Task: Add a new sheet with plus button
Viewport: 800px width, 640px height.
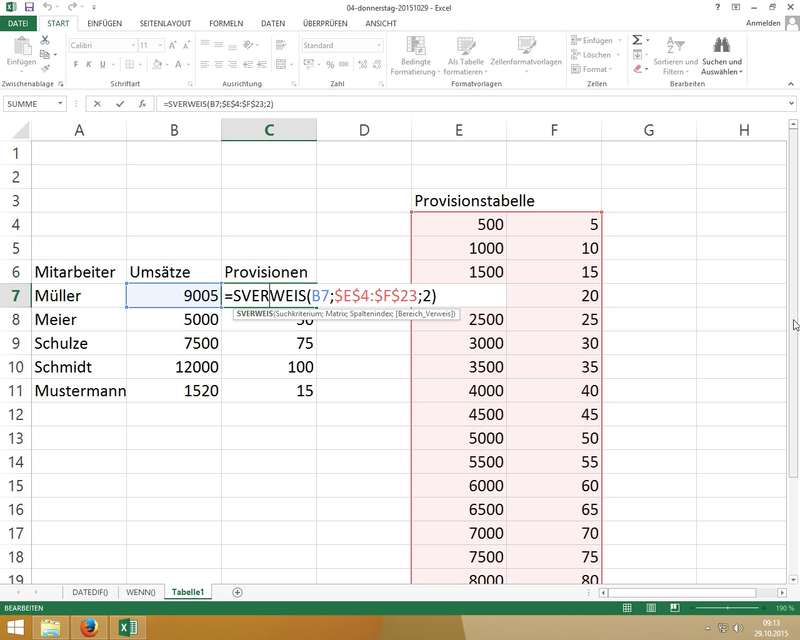Action: 237,592
